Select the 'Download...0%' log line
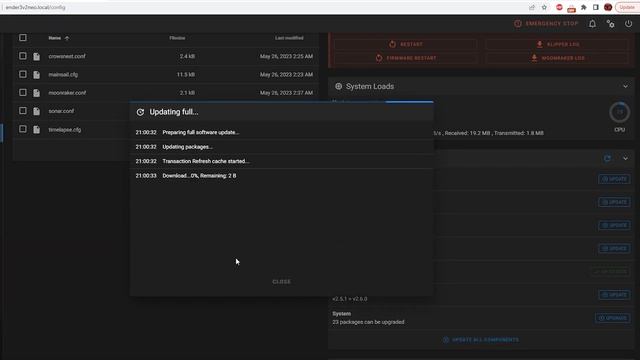This screenshot has height=360, width=640. [x=199, y=176]
